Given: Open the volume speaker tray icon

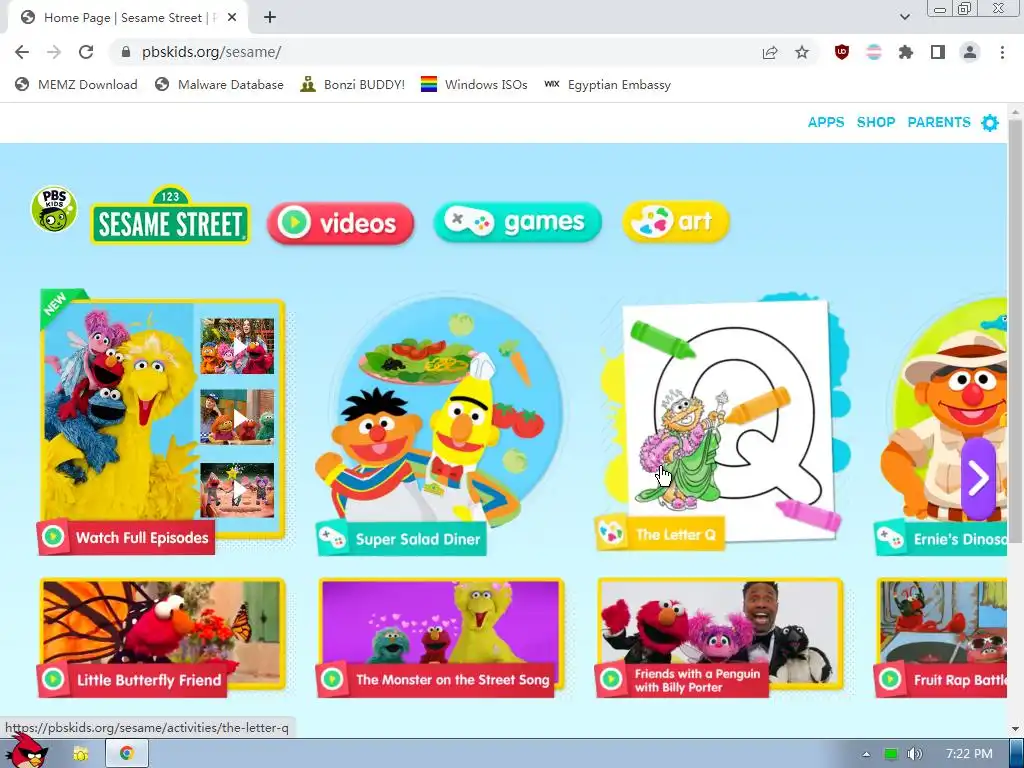Looking at the screenshot, I should pos(914,754).
